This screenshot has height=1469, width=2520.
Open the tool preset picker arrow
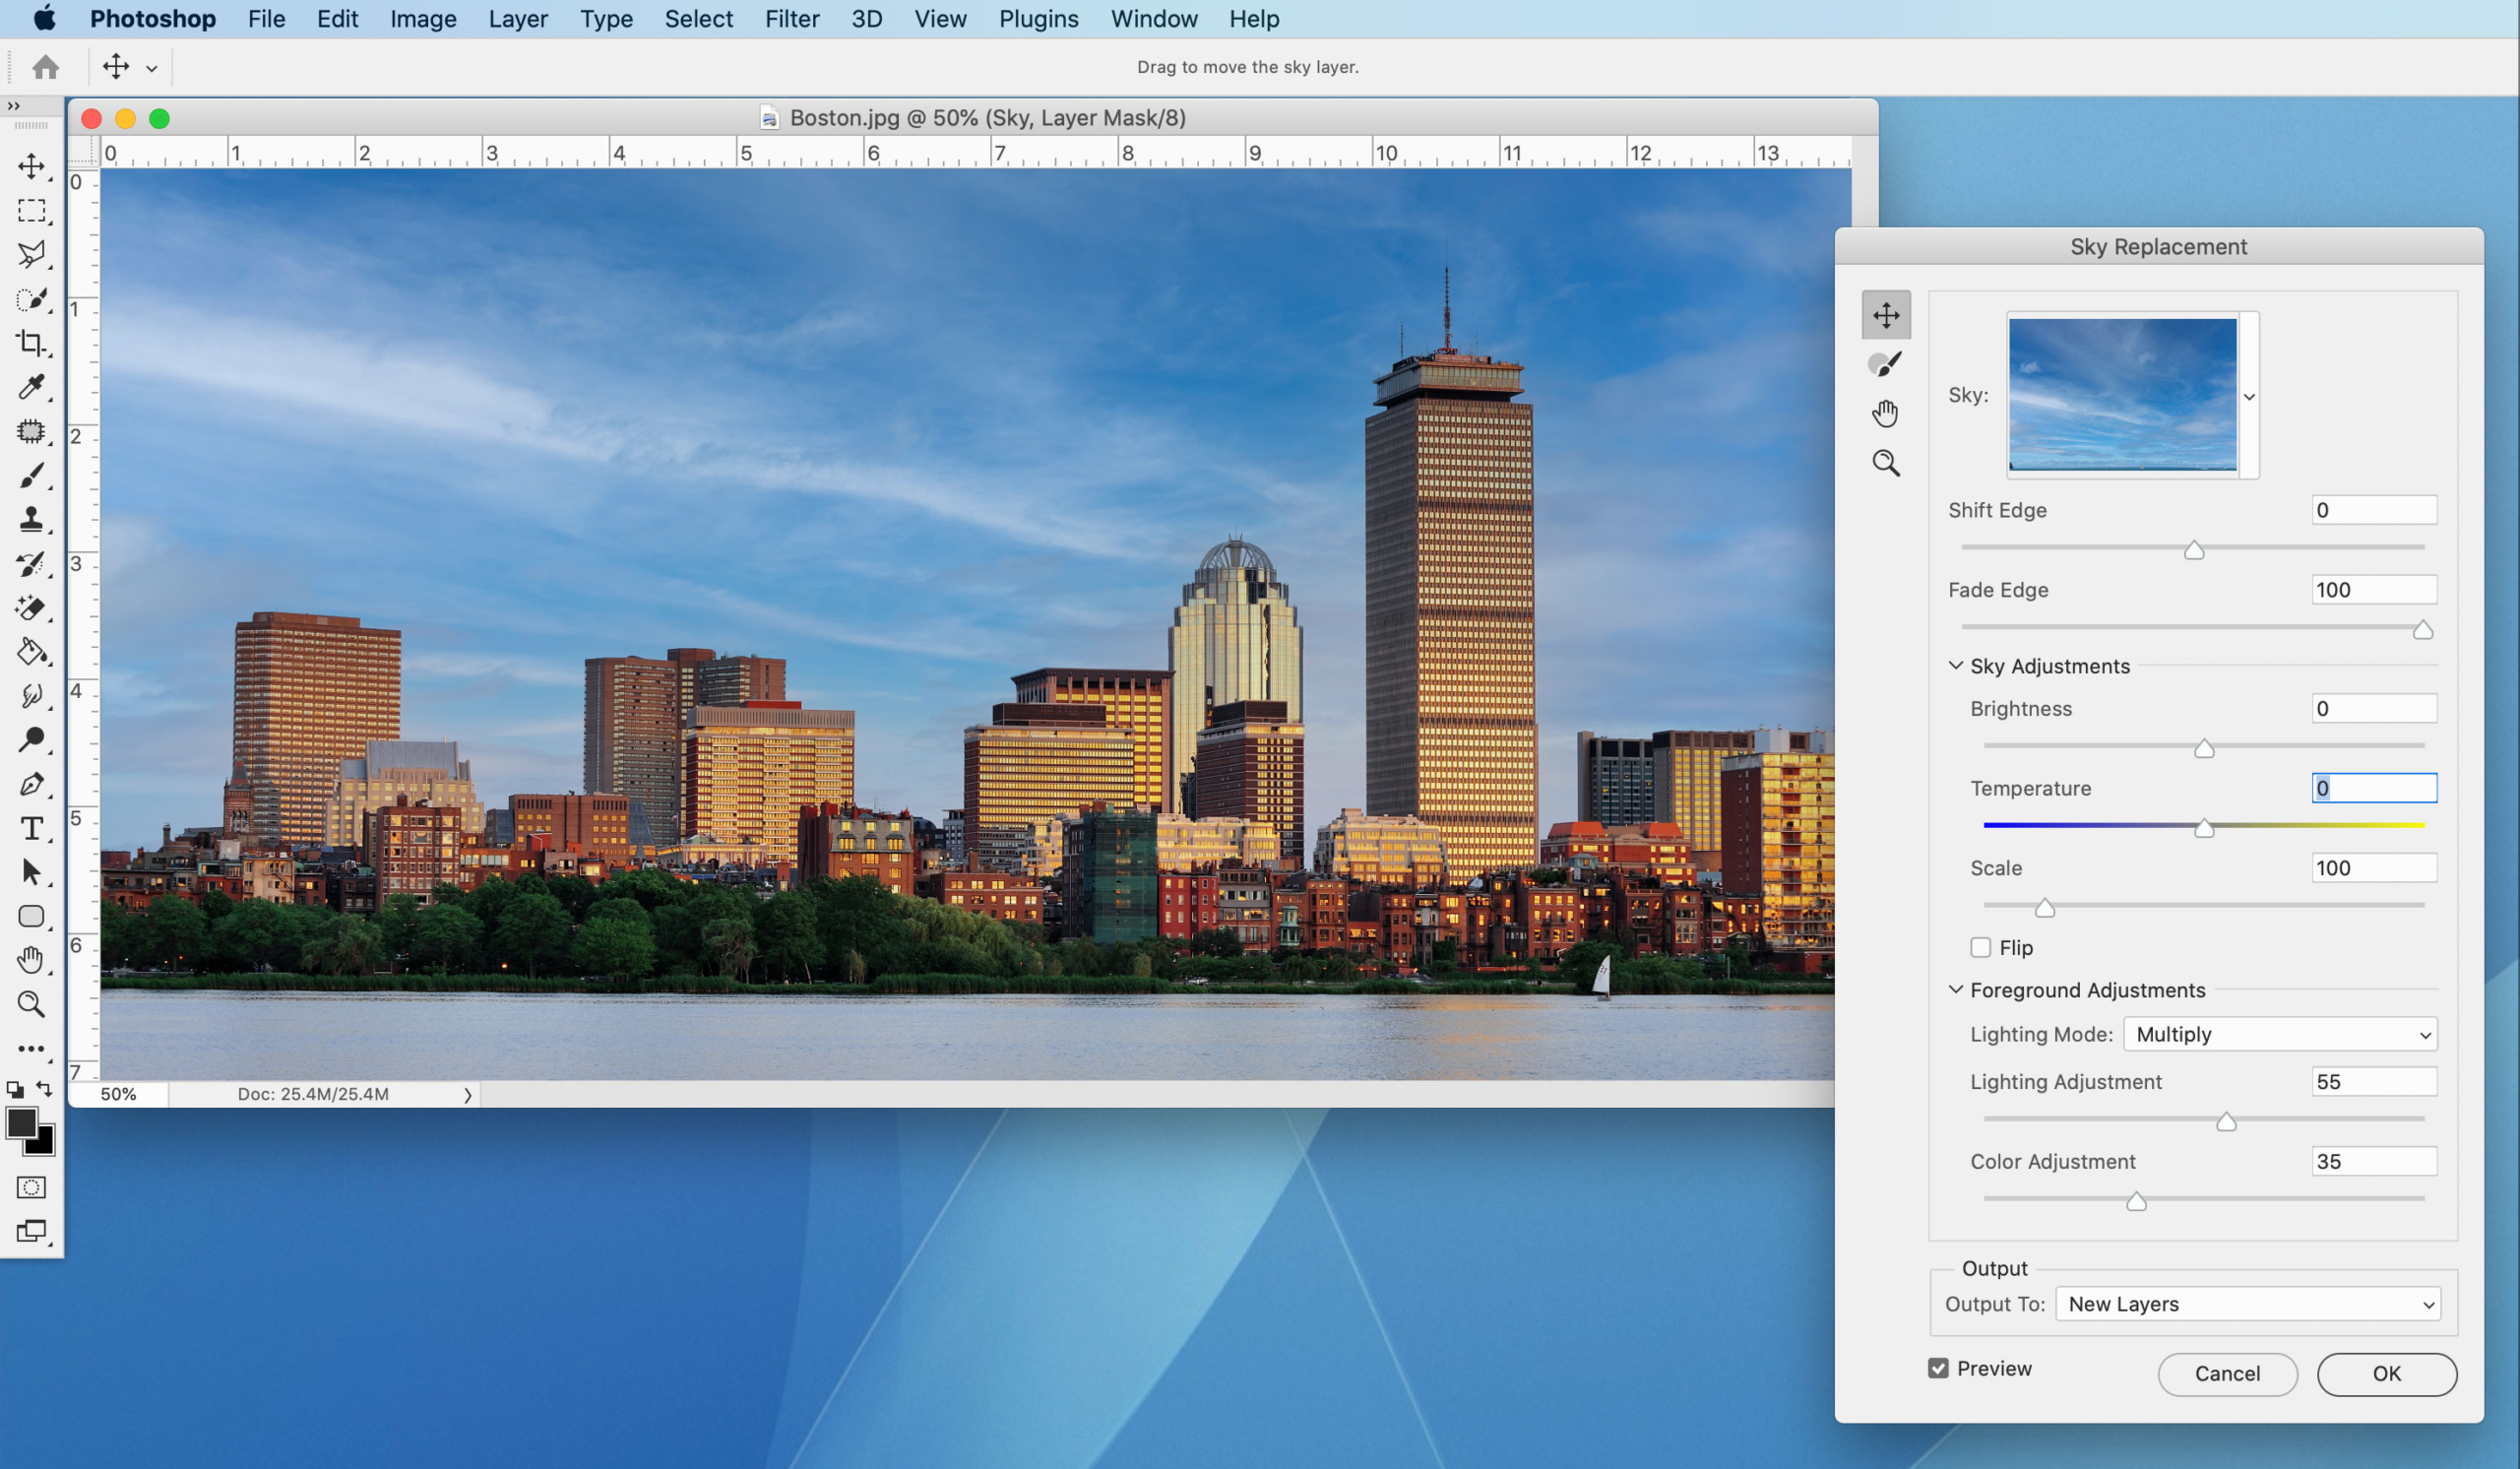(152, 68)
